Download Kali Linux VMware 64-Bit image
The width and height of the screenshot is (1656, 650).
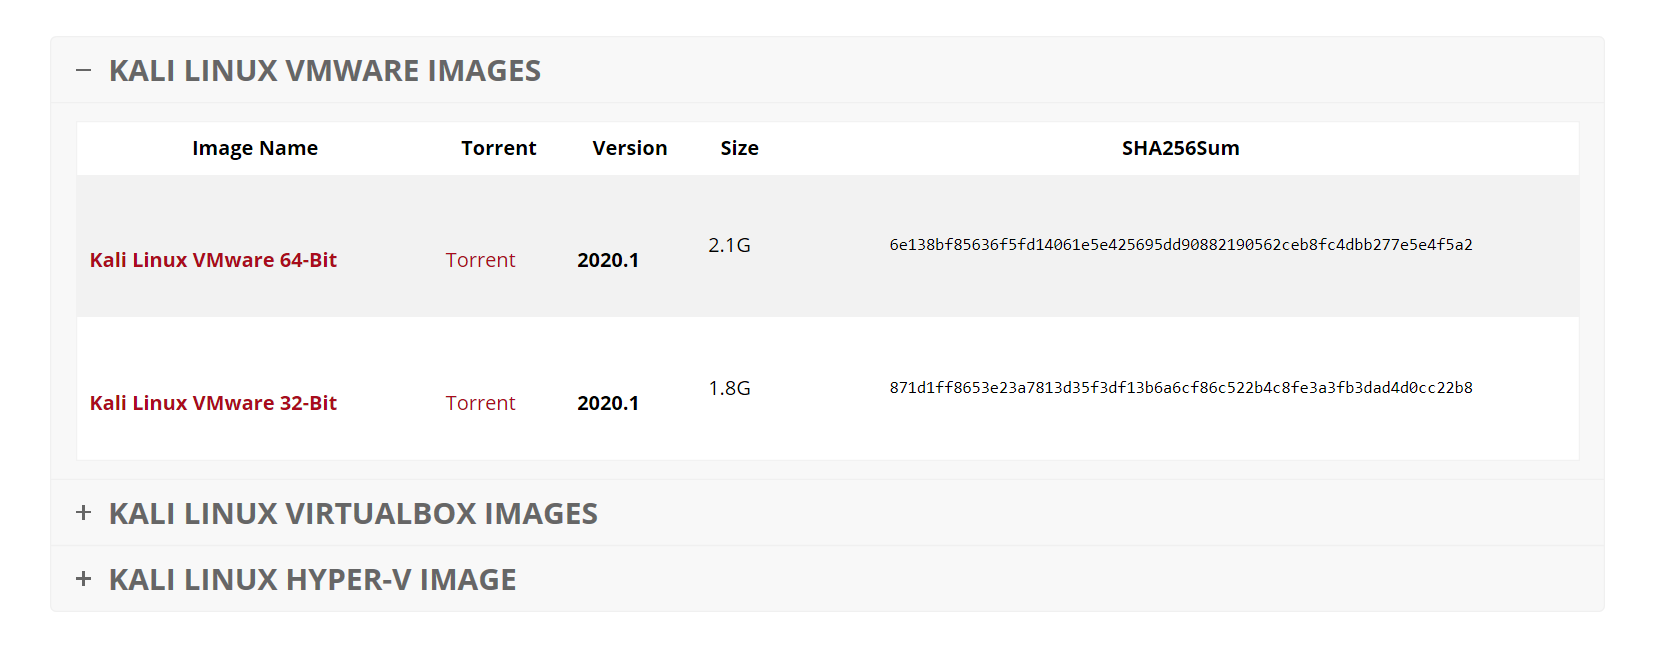[213, 260]
